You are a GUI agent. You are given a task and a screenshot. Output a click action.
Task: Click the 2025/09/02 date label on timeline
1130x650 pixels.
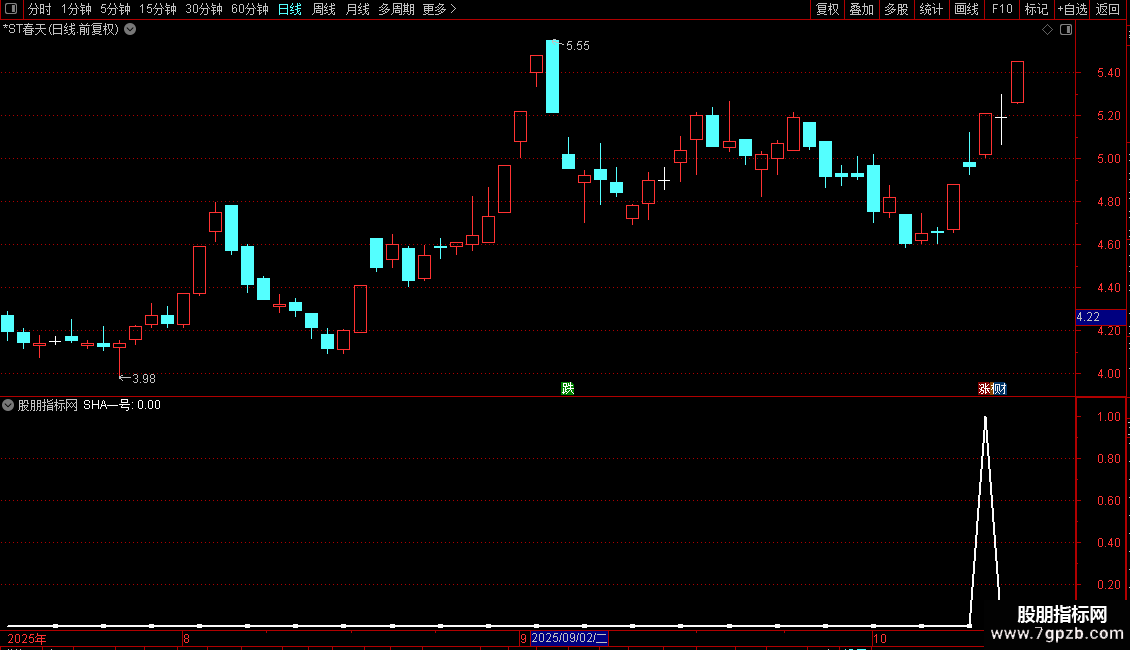tap(569, 638)
